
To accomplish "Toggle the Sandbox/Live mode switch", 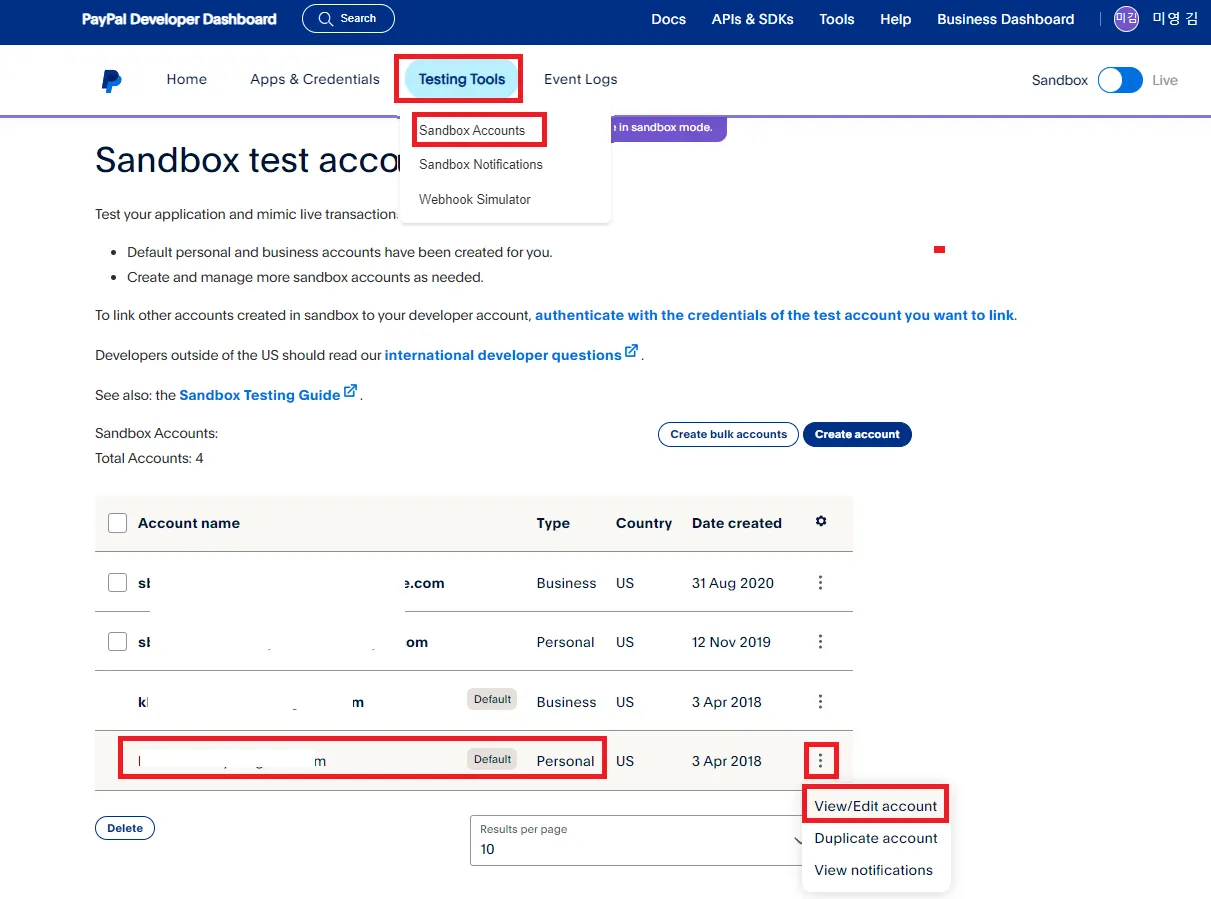I will [x=1120, y=80].
